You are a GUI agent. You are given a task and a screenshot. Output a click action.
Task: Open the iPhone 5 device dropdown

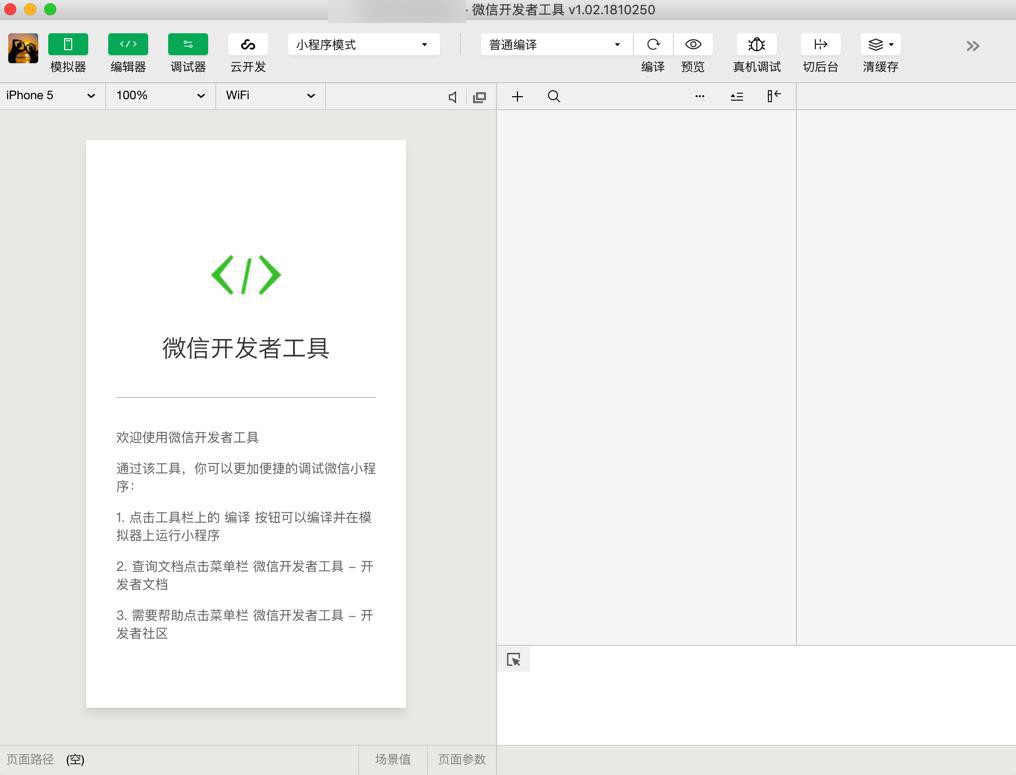click(51, 95)
